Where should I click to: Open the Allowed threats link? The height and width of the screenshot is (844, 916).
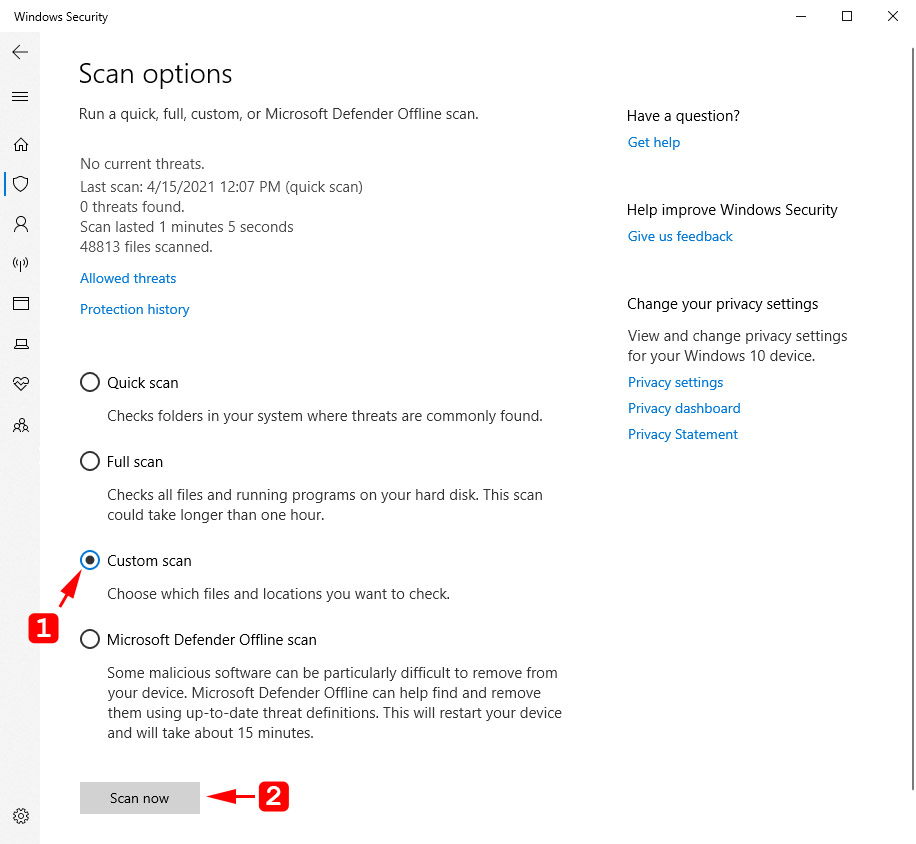pos(128,279)
